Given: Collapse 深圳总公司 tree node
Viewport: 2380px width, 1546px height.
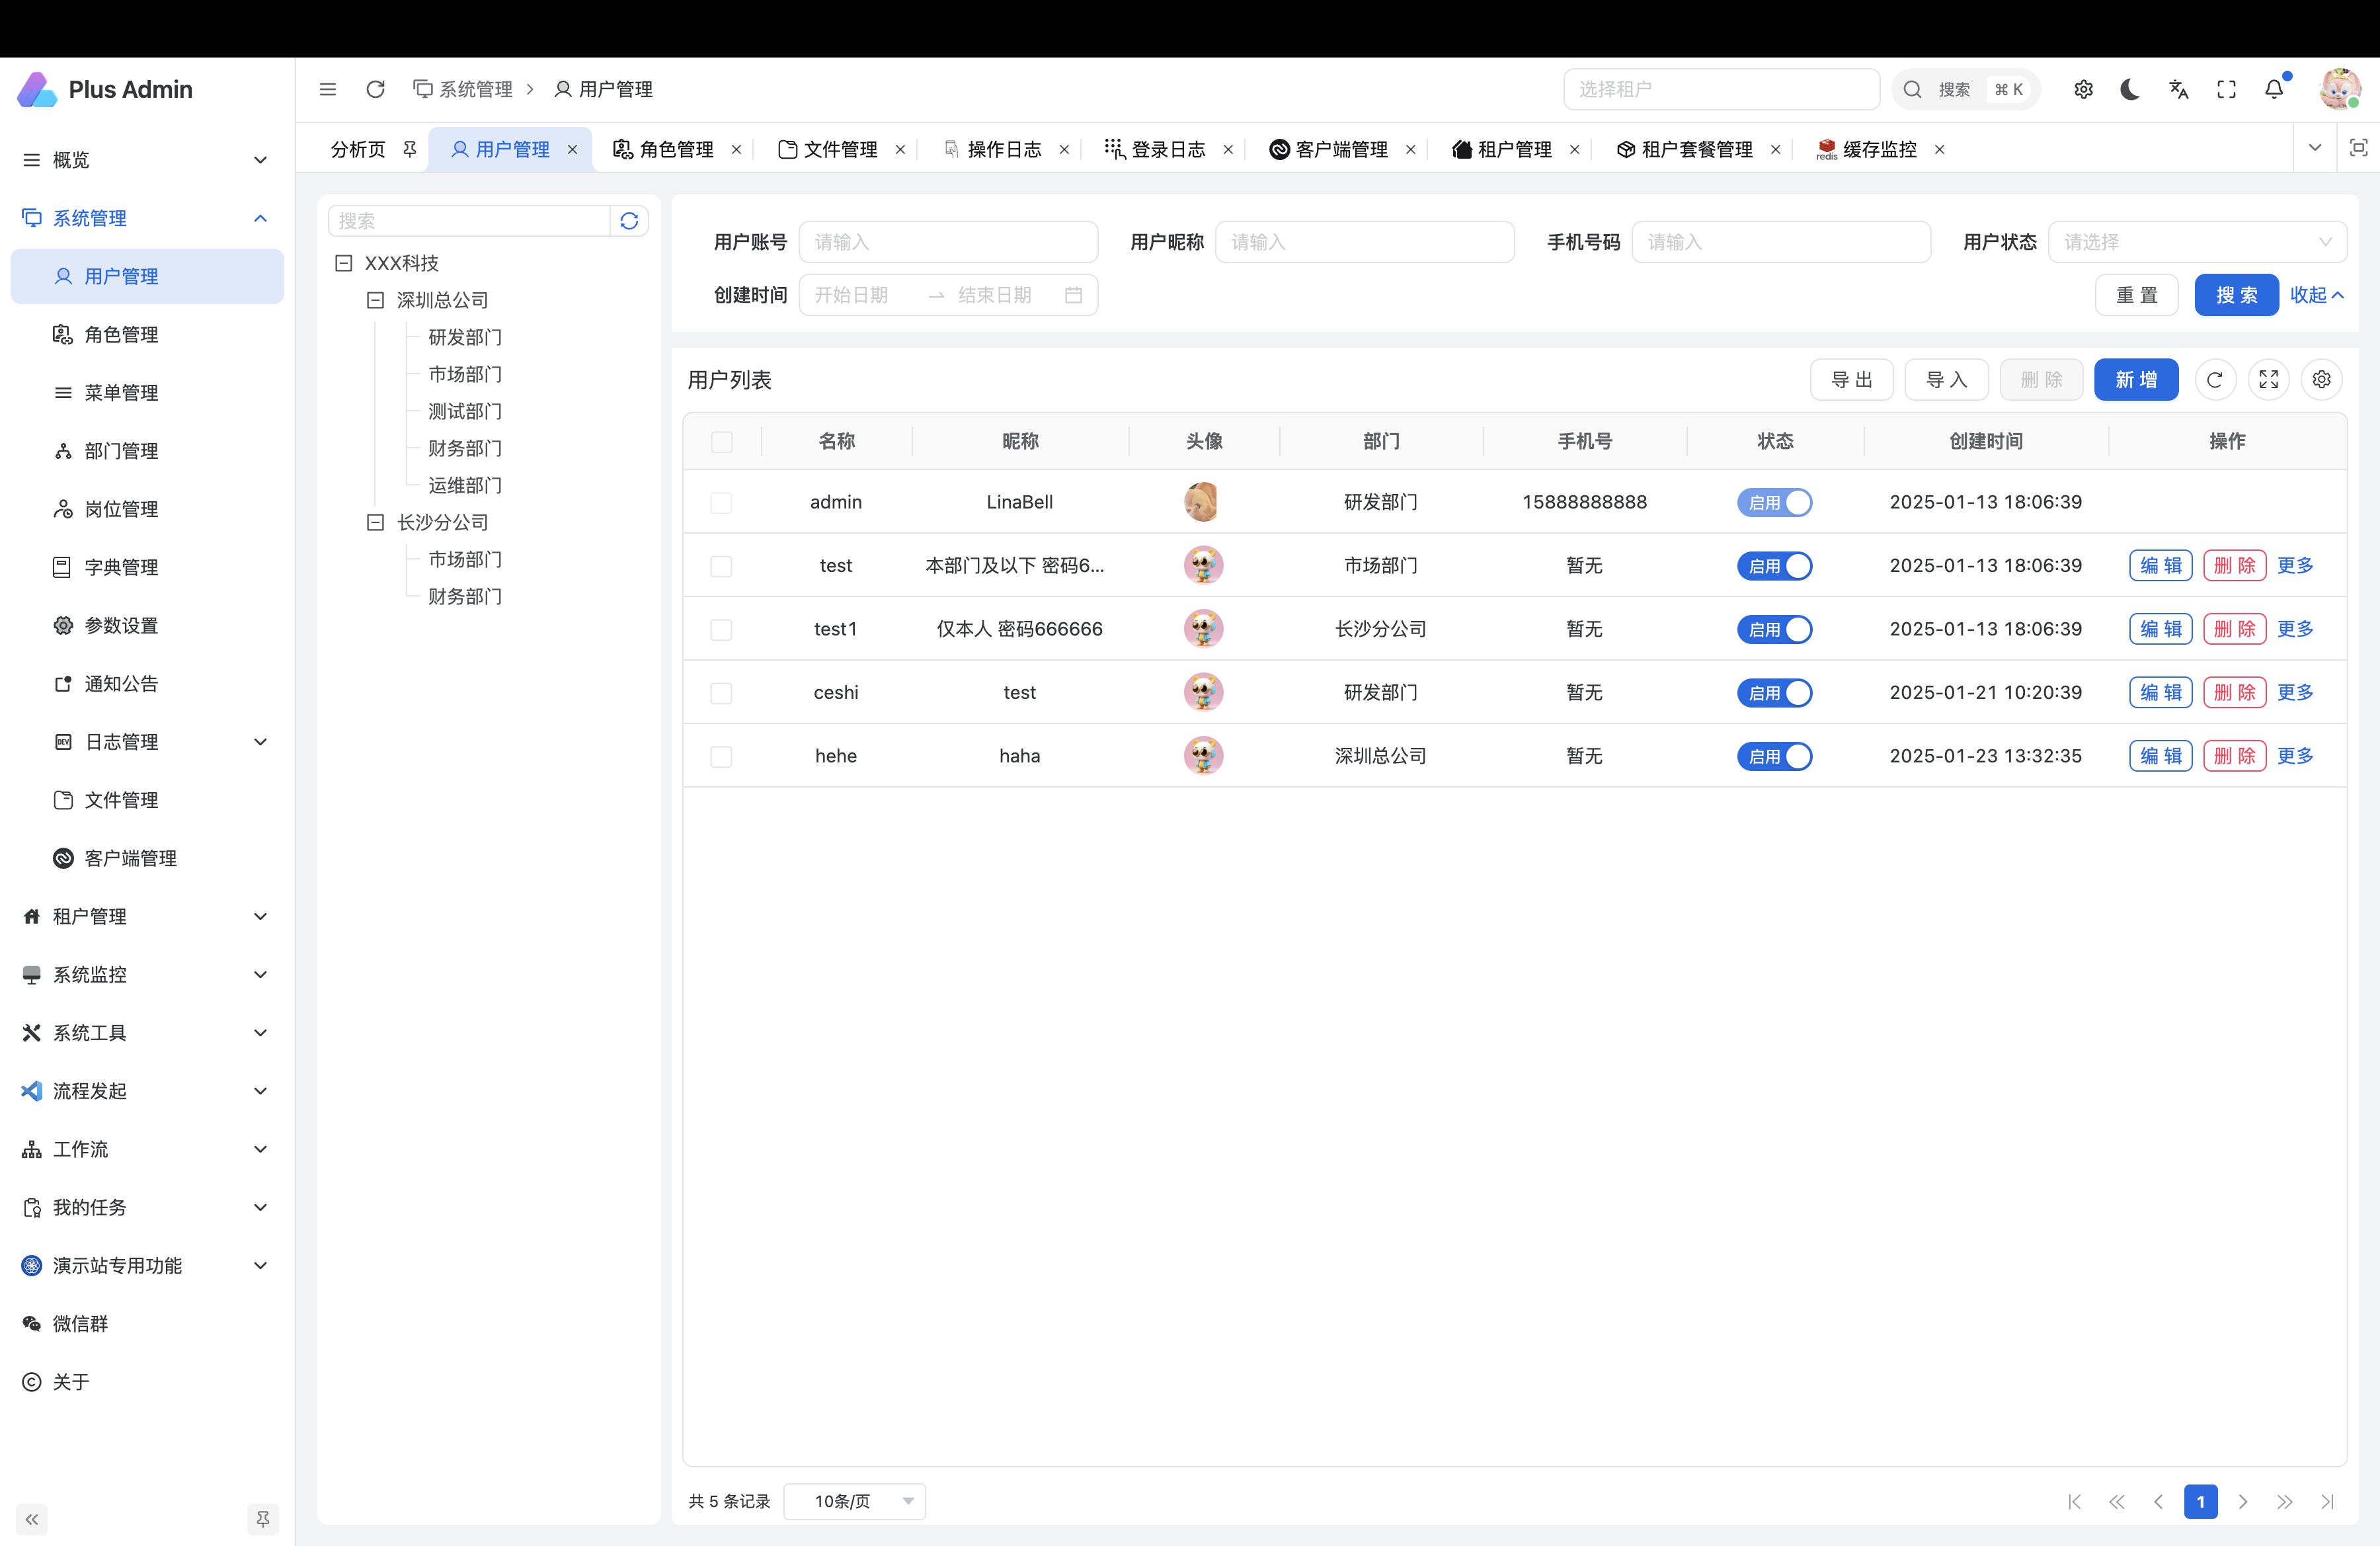Looking at the screenshot, I should 376,301.
